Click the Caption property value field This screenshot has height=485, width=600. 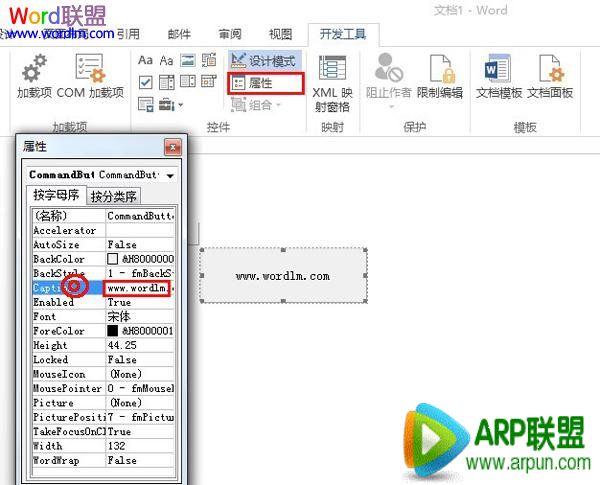click(138, 288)
